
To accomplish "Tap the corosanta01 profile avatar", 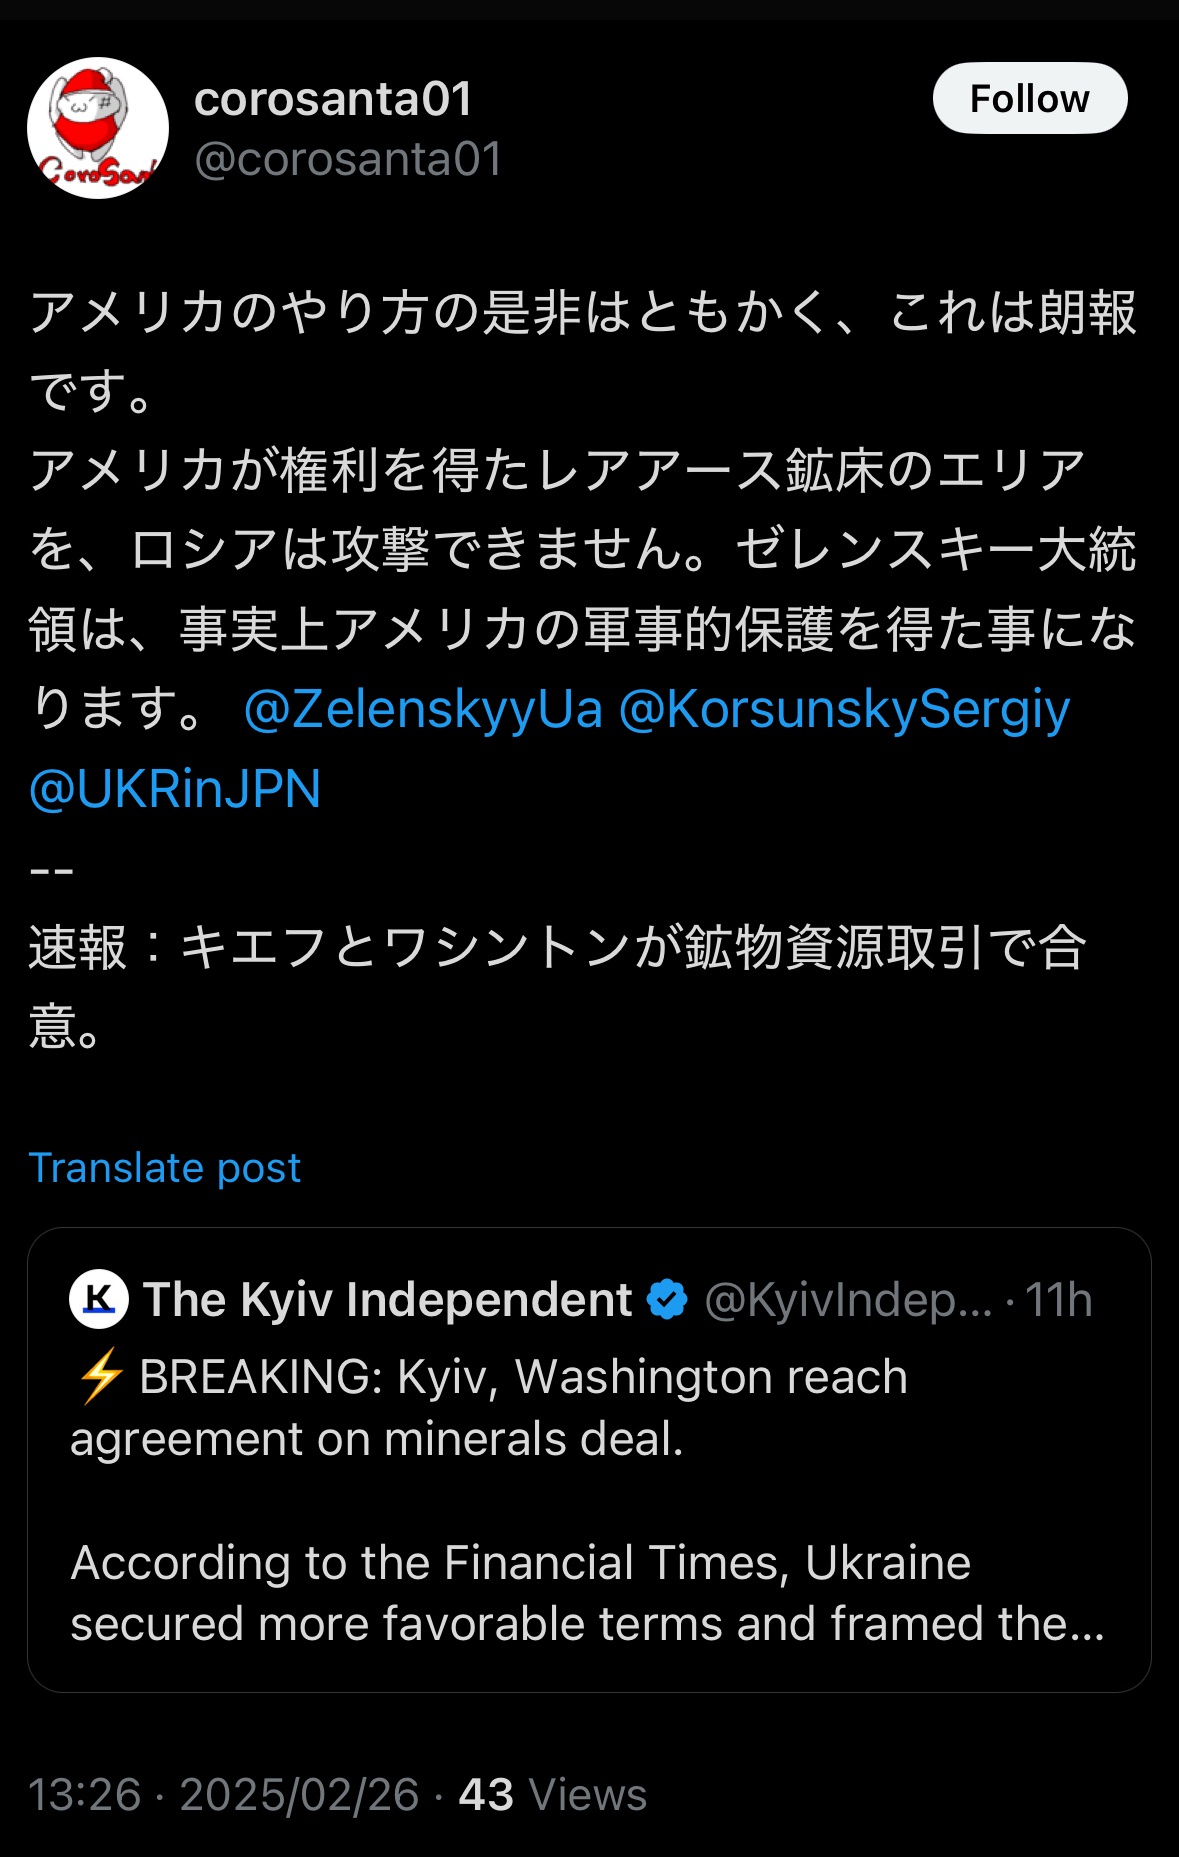I will click(98, 128).
